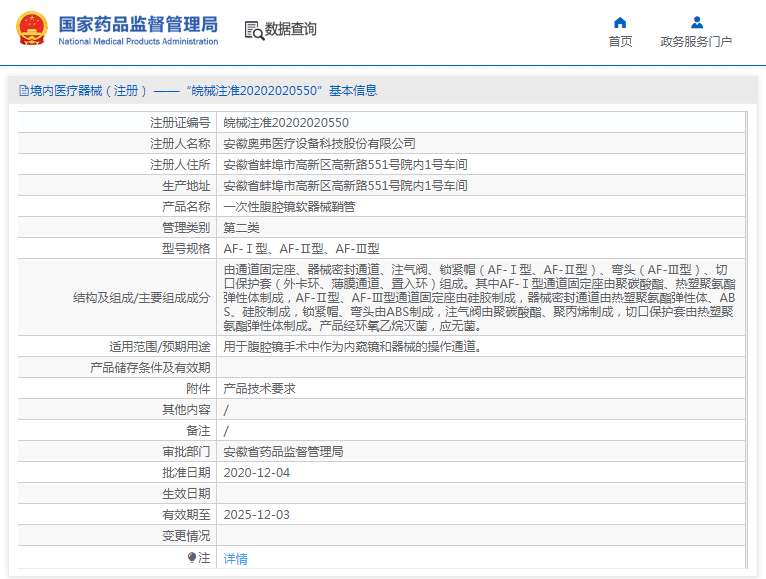Viewport: 766px width, 579px height.
Task: Open the 详情 link
Action: point(235,558)
